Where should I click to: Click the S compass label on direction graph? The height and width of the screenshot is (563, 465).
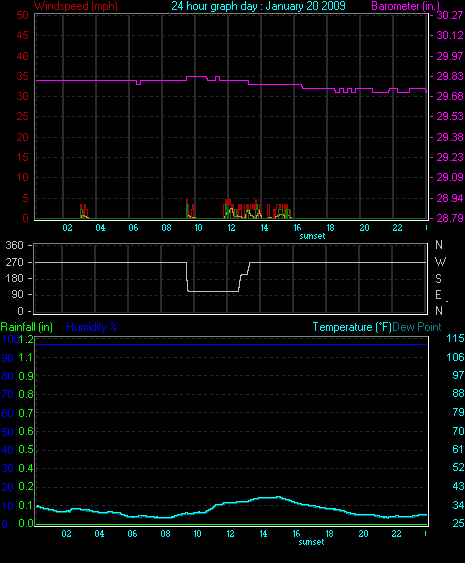coord(438,279)
